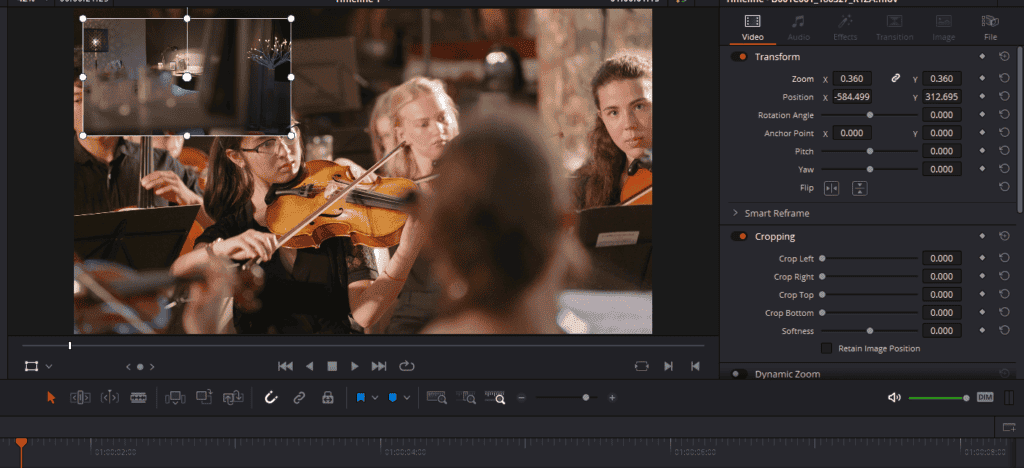Click Flip vertical button
Screen dimensions: 1024x468
click(x=860, y=188)
